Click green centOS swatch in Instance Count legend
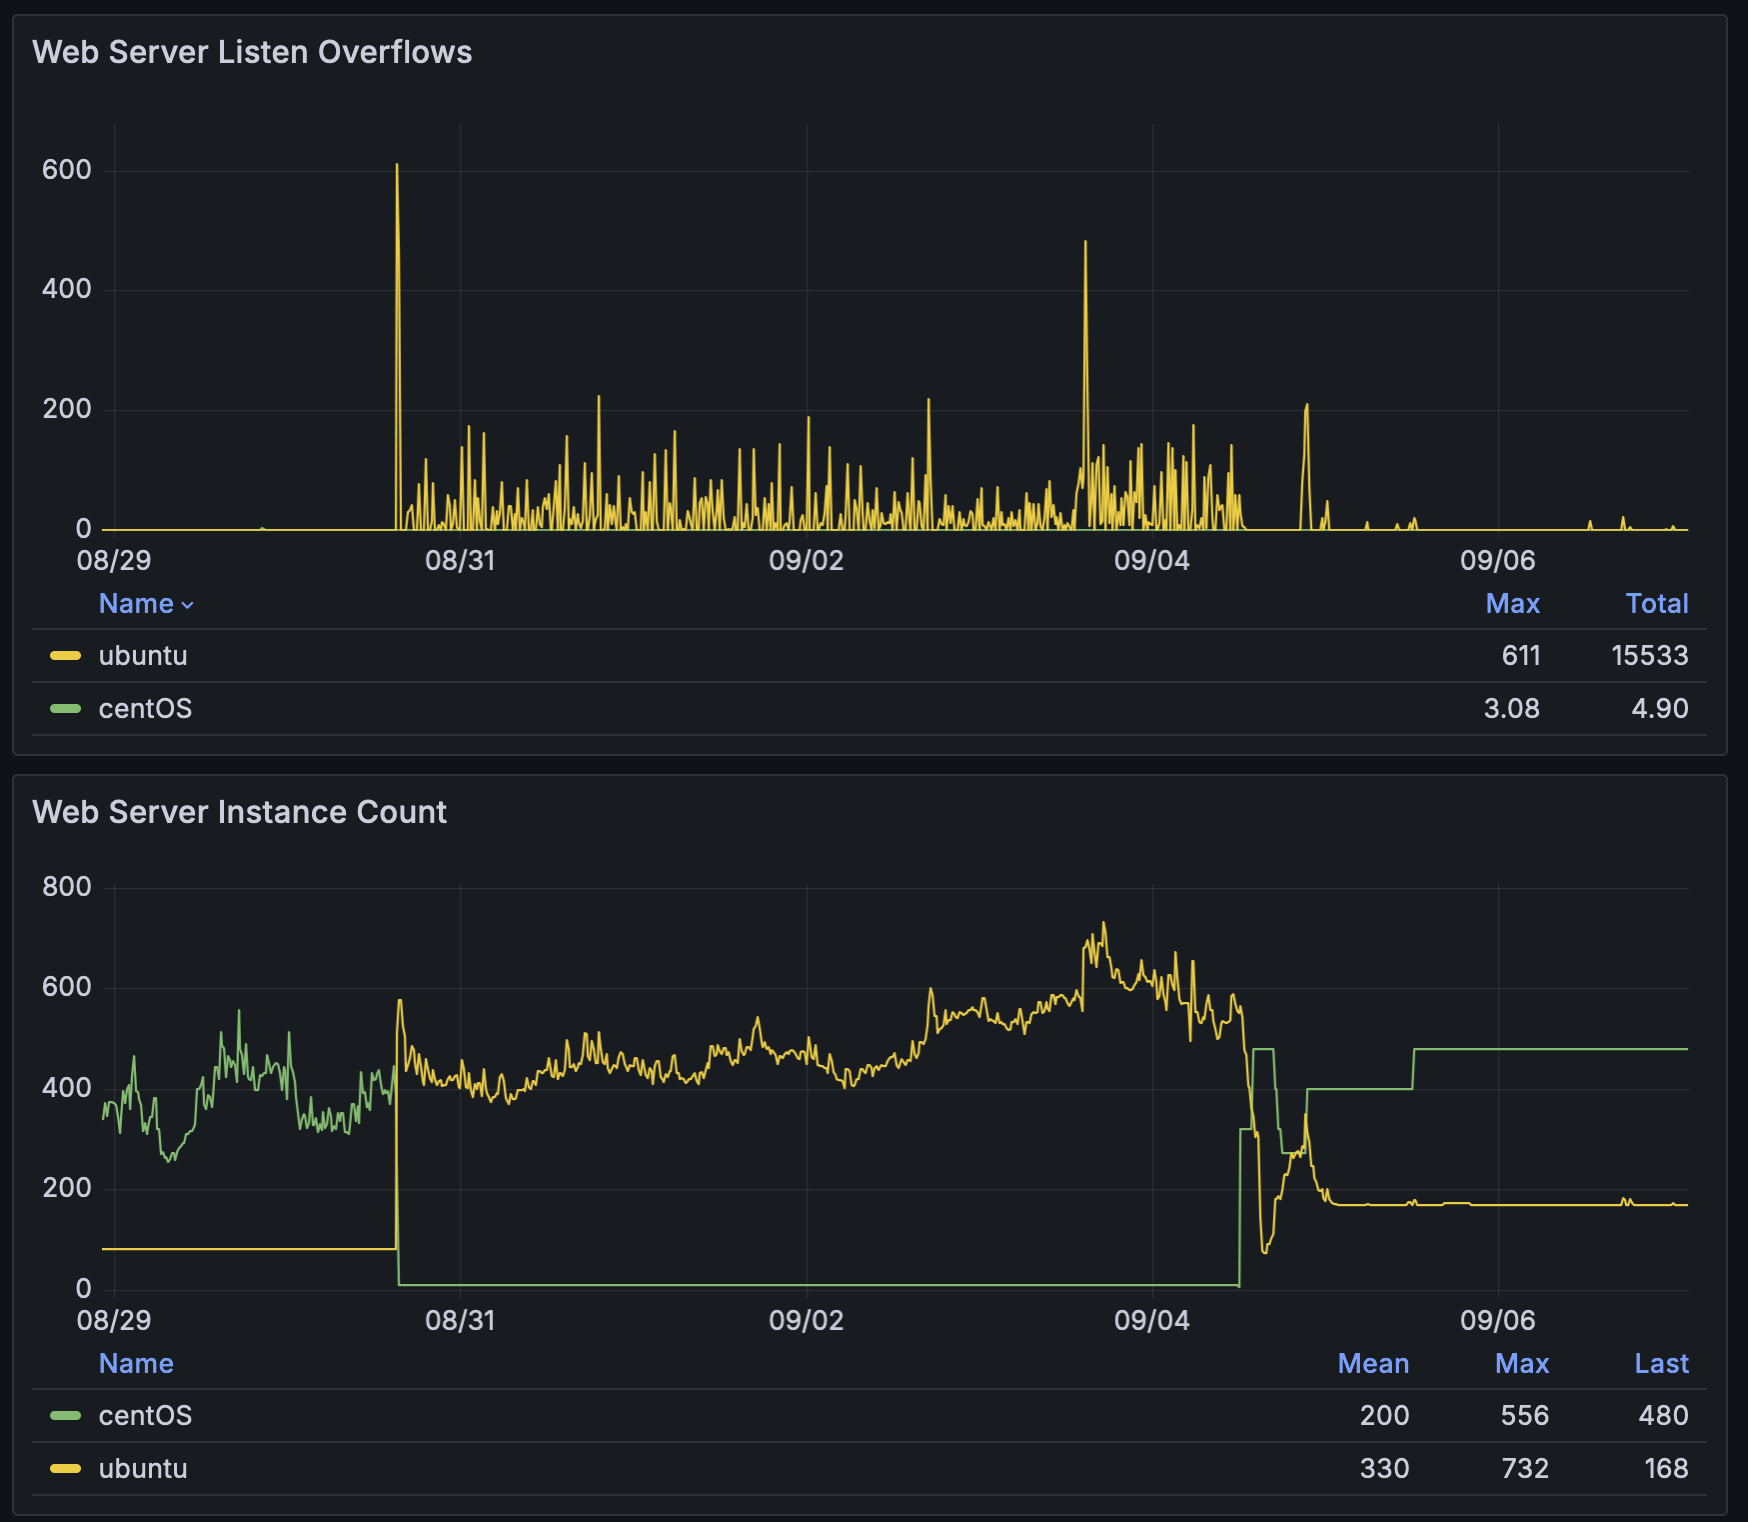The width and height of the screenshot is (1748, 1522). point(65,1416)
